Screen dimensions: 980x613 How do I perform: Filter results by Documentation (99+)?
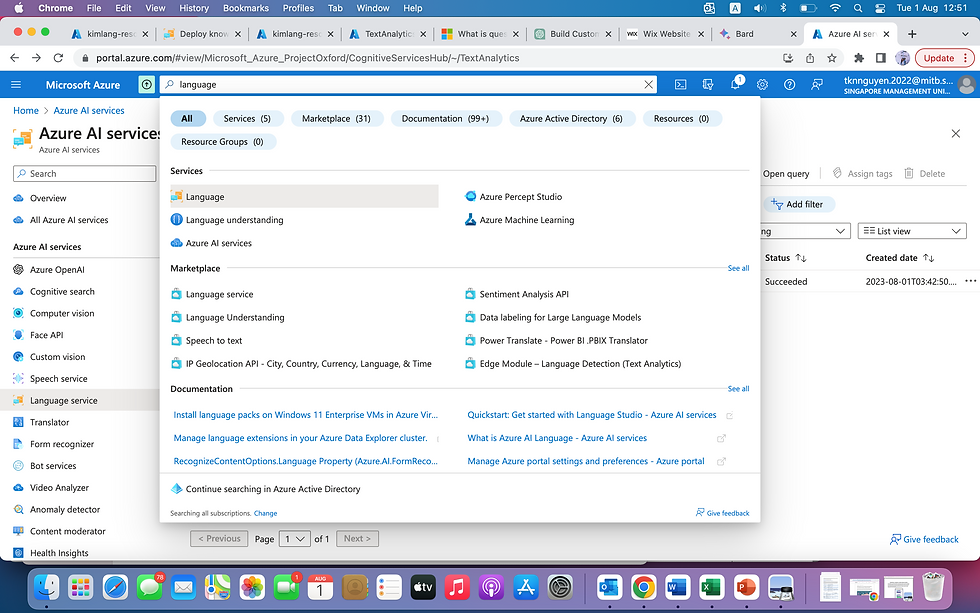[446, 119]
